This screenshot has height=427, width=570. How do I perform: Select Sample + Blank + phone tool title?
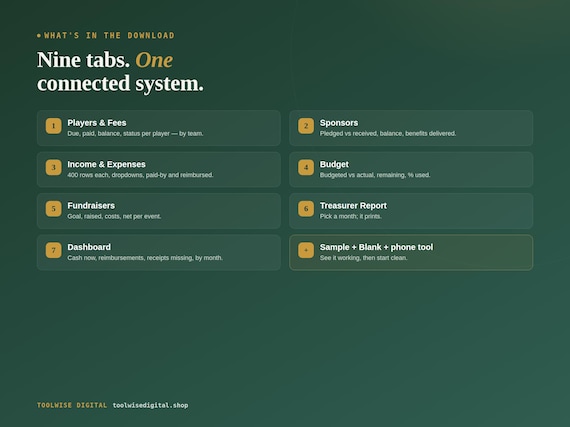pos(376,247)
